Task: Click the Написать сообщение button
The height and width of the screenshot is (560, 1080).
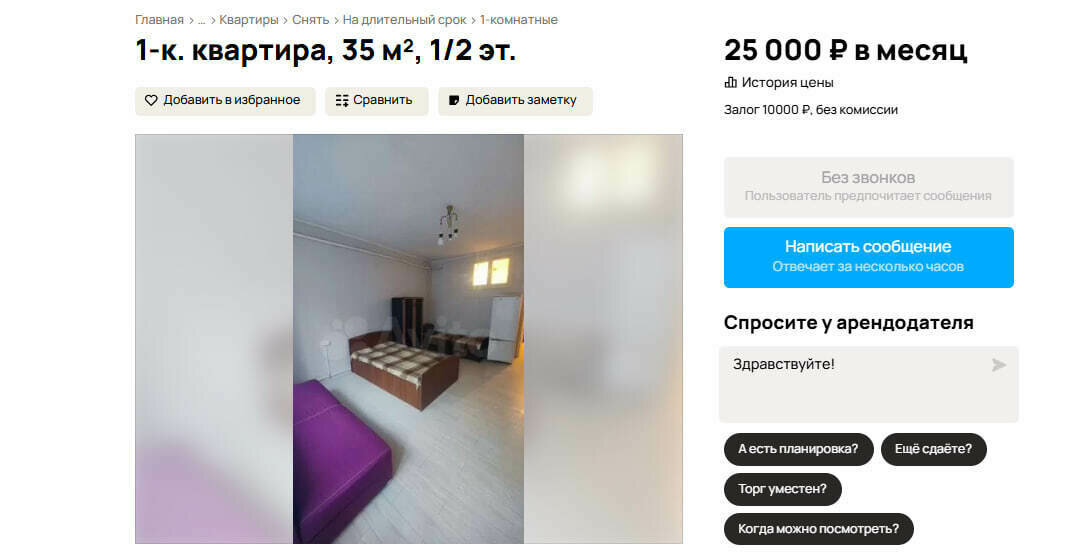Action: 869,257
